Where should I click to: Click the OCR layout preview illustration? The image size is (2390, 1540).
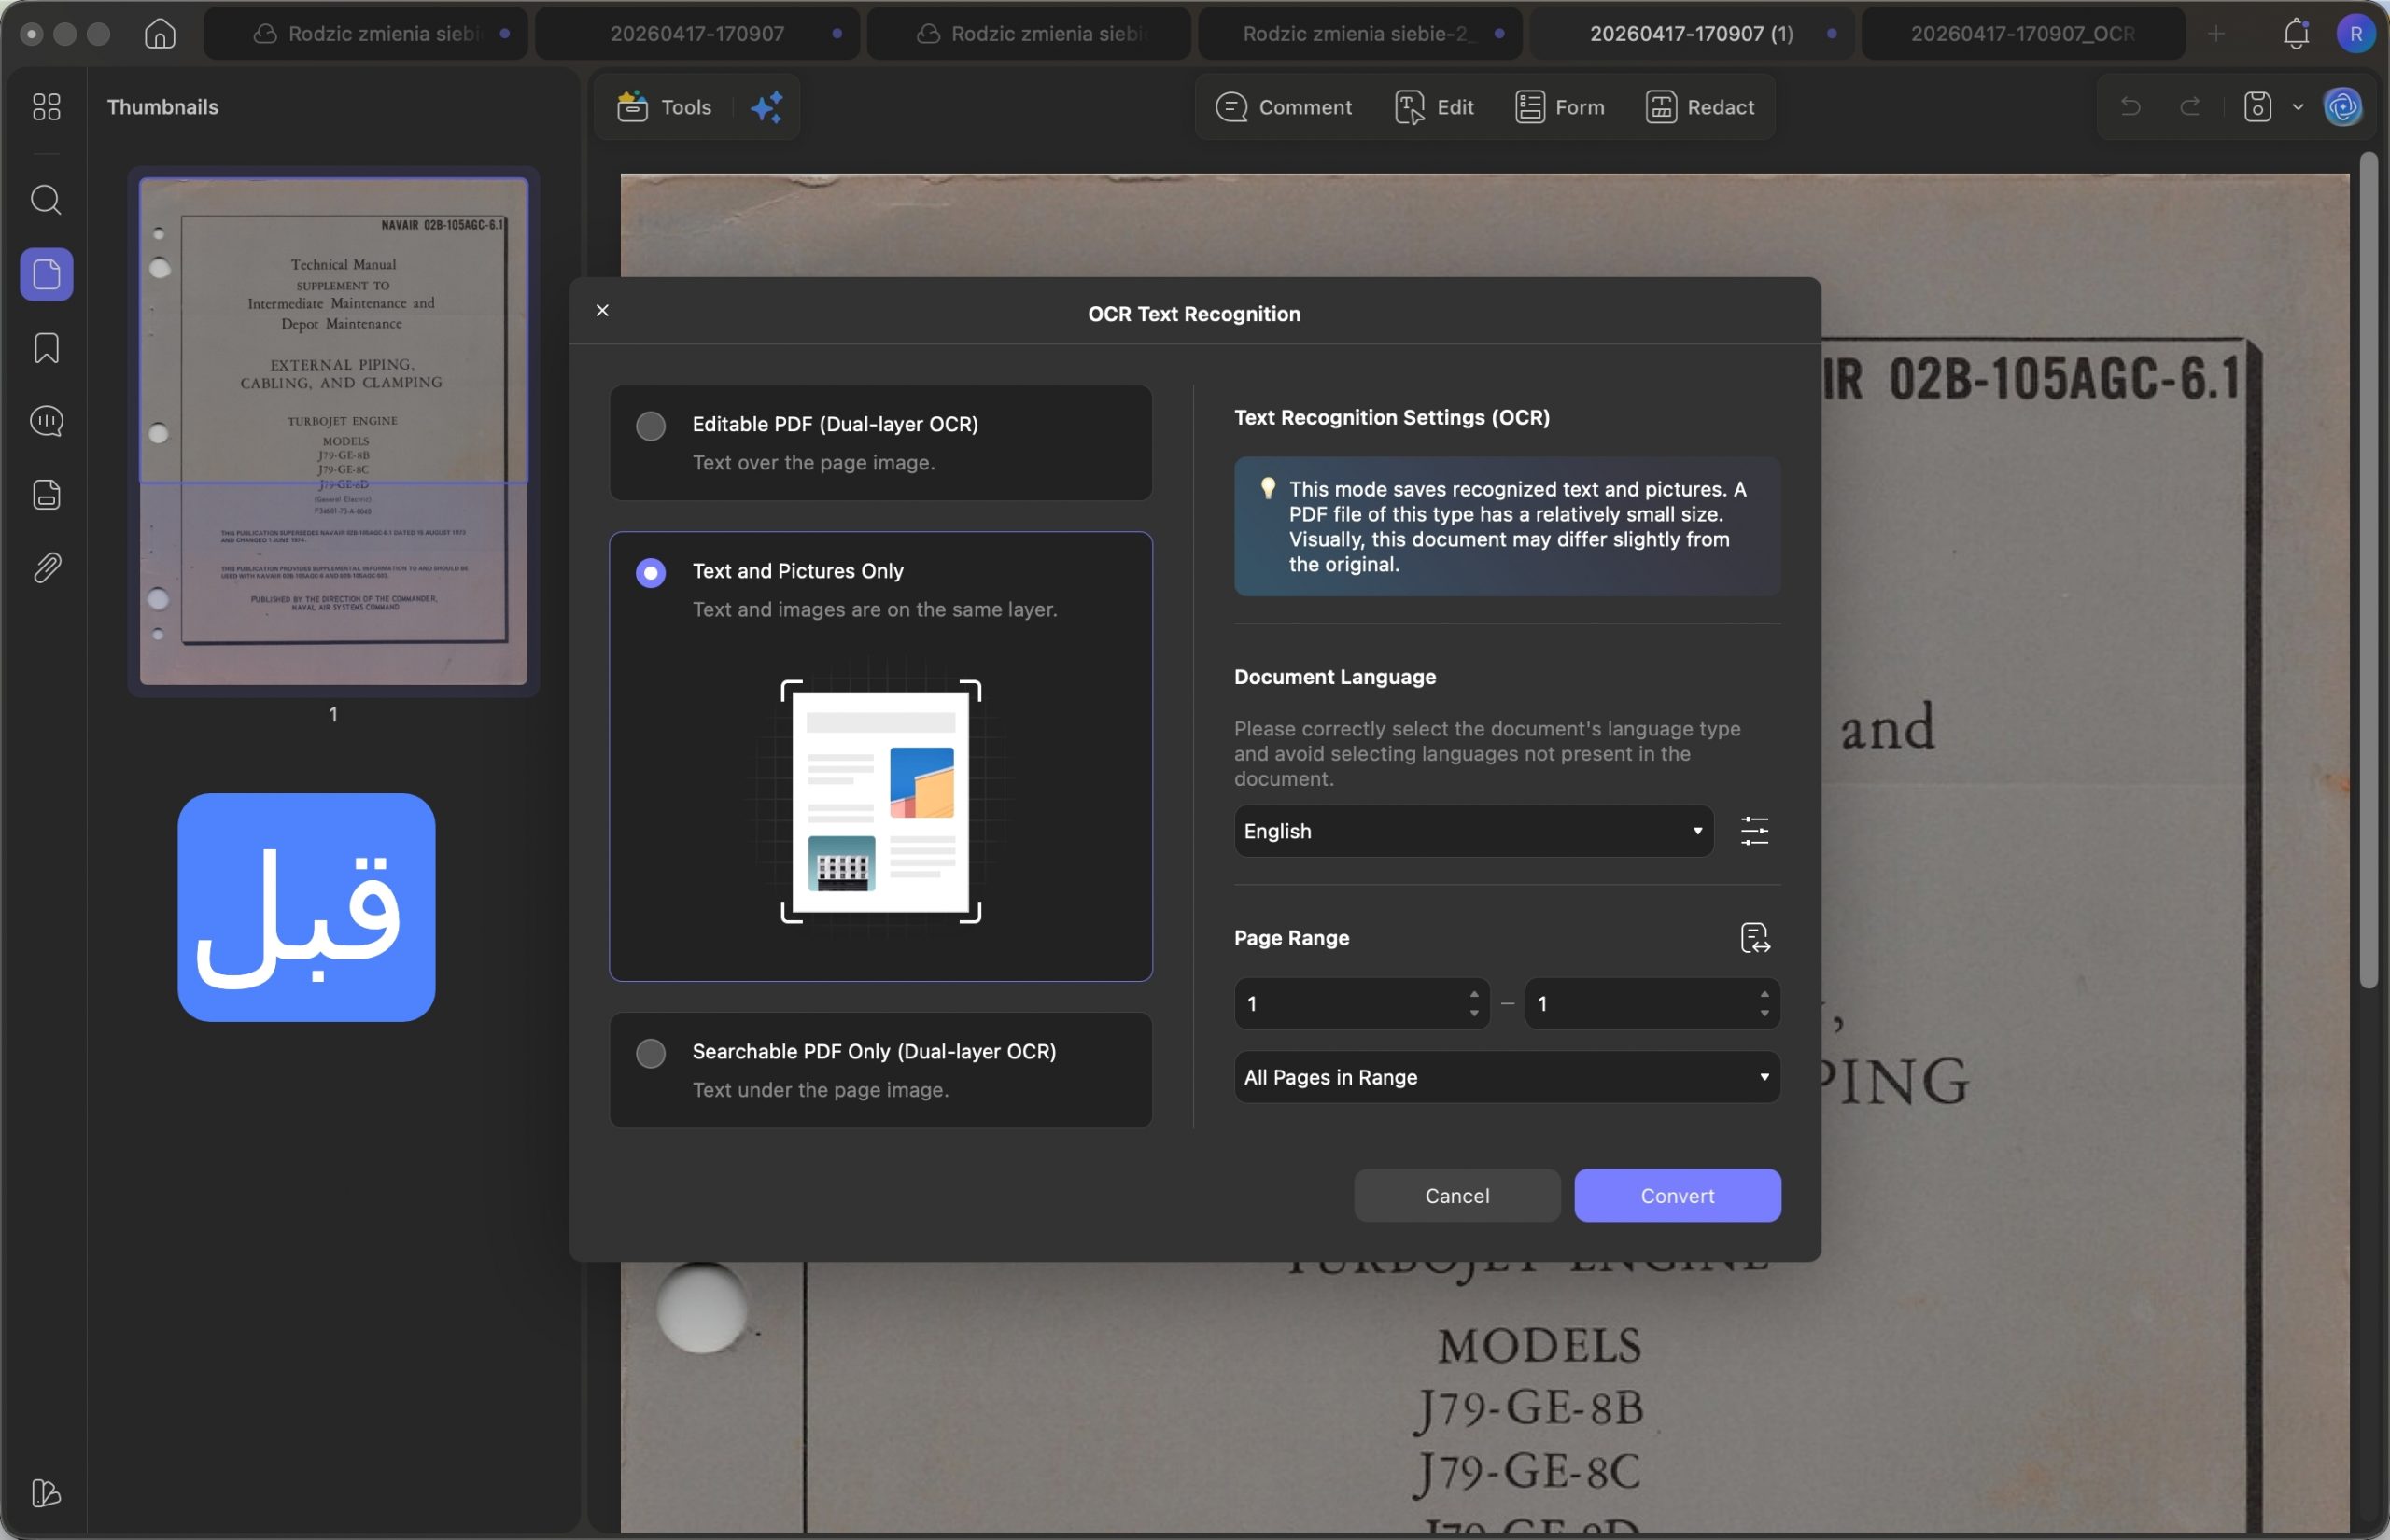(x=880, y=802)
